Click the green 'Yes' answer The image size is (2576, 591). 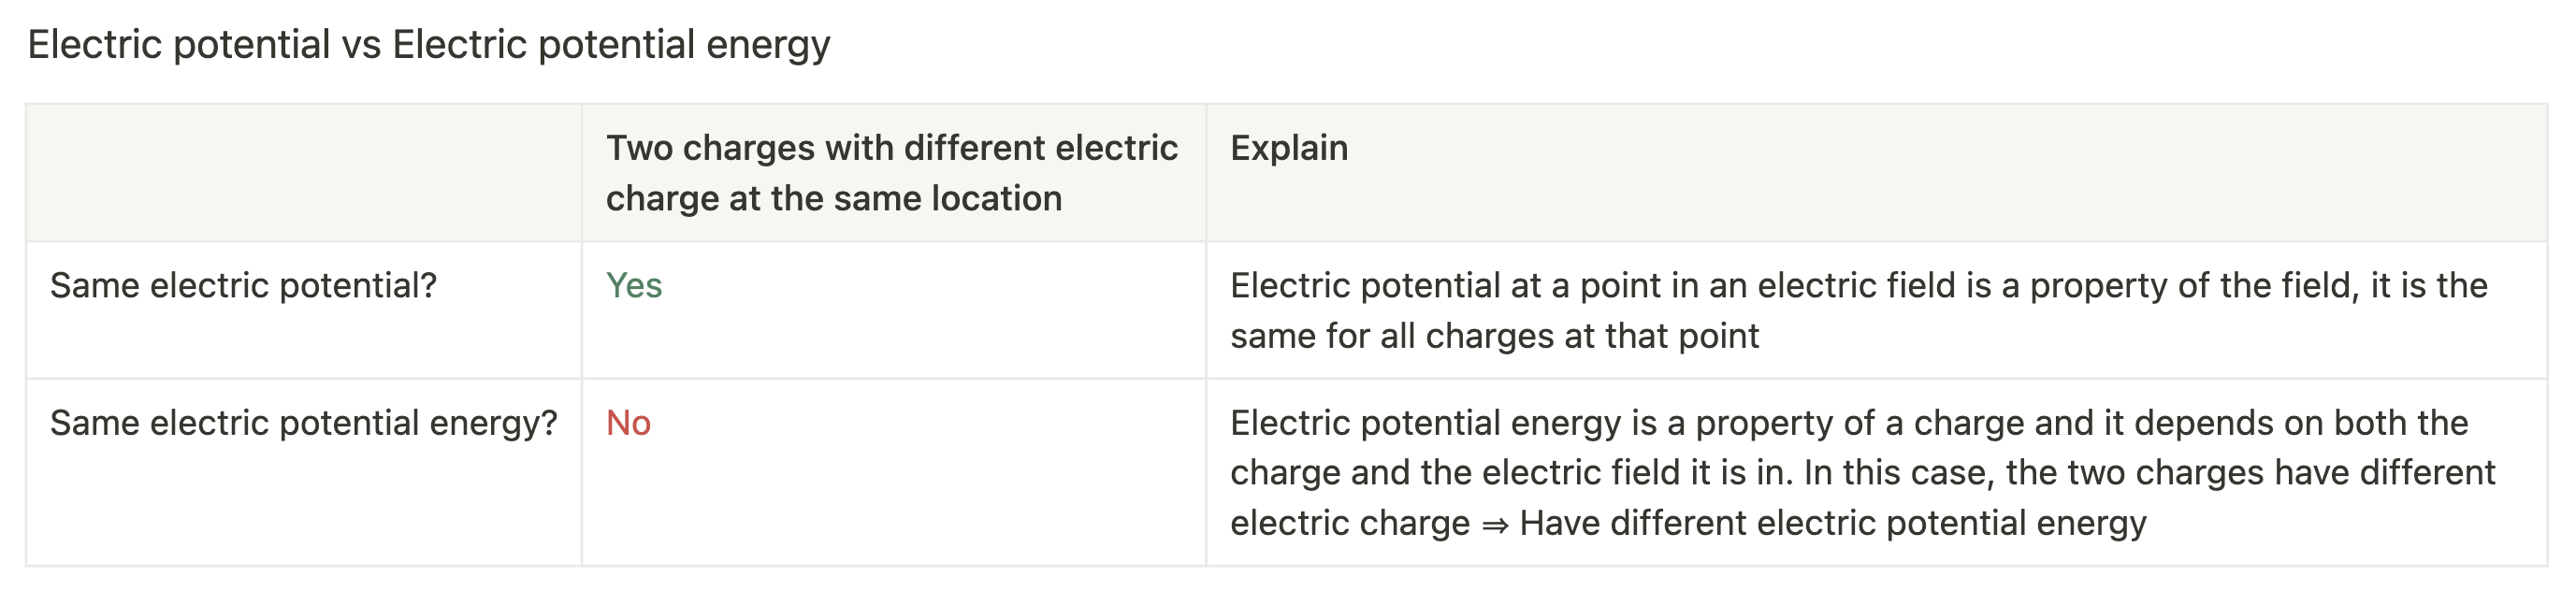pos(633,286)
